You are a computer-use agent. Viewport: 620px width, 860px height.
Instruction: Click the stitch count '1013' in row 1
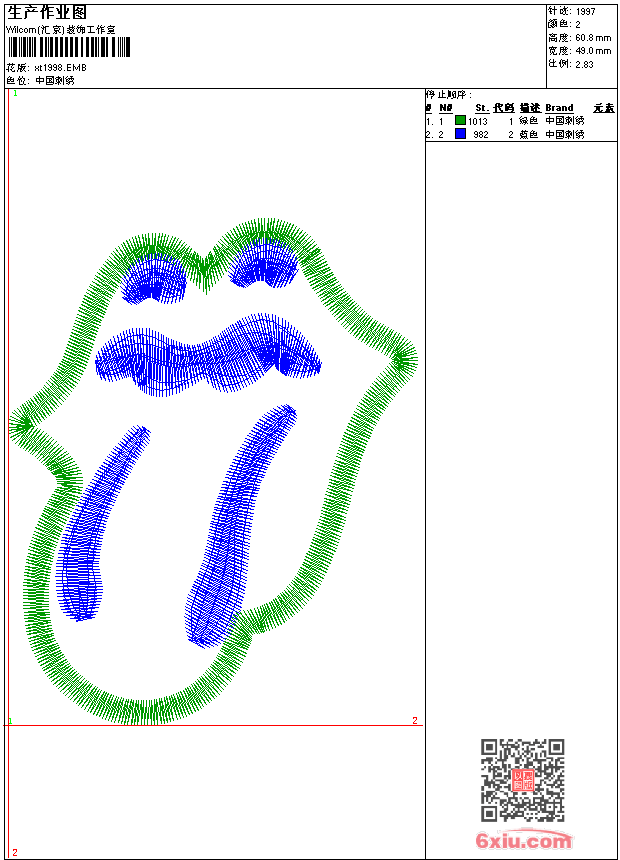(478, 121)
